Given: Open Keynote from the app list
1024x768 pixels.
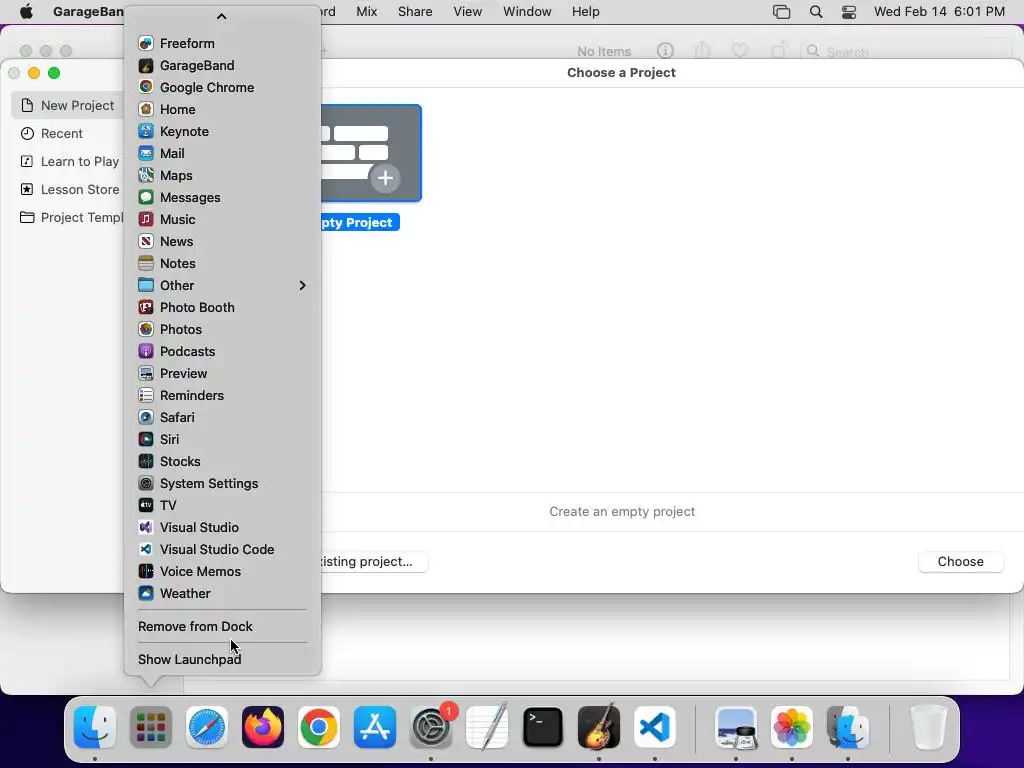Looking at the screenshot, I should click(x=222, y=131).
